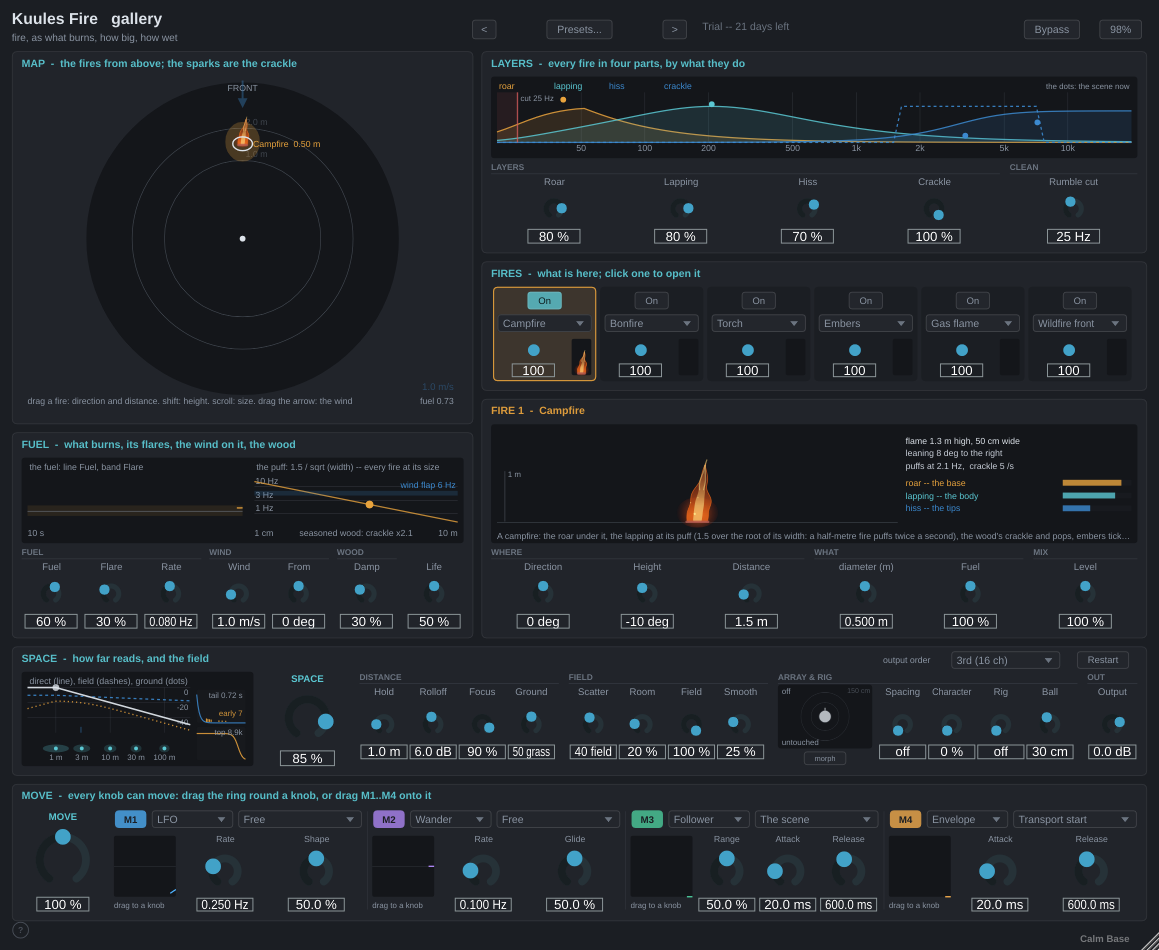Click the 1 m distance marker in Space graph
This screenshot has height=950, width=1159.
55,748
